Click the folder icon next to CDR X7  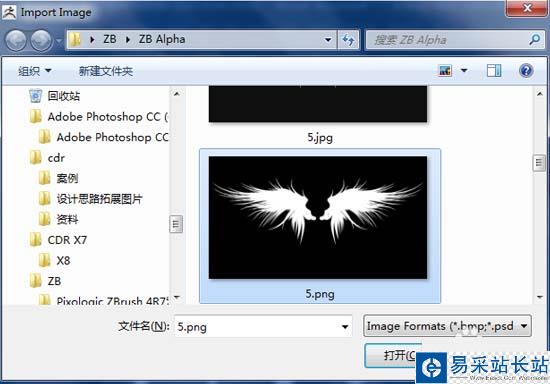tap(35, 240)
